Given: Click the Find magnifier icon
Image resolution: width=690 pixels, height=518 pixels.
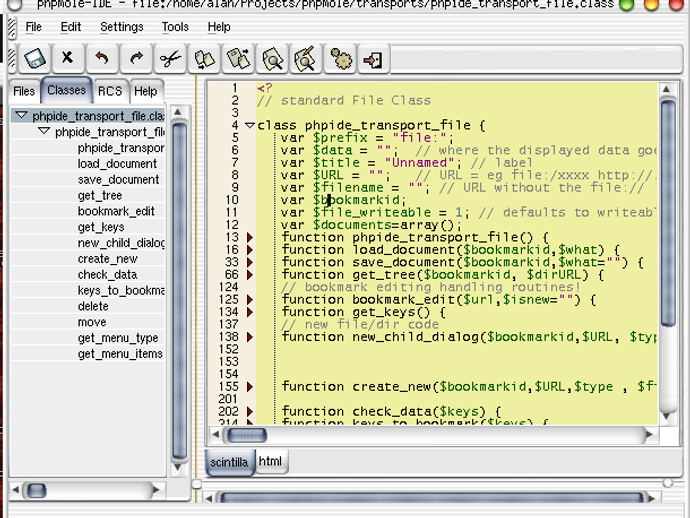Looking at the screenshot, I should click(x=272, y=59).
